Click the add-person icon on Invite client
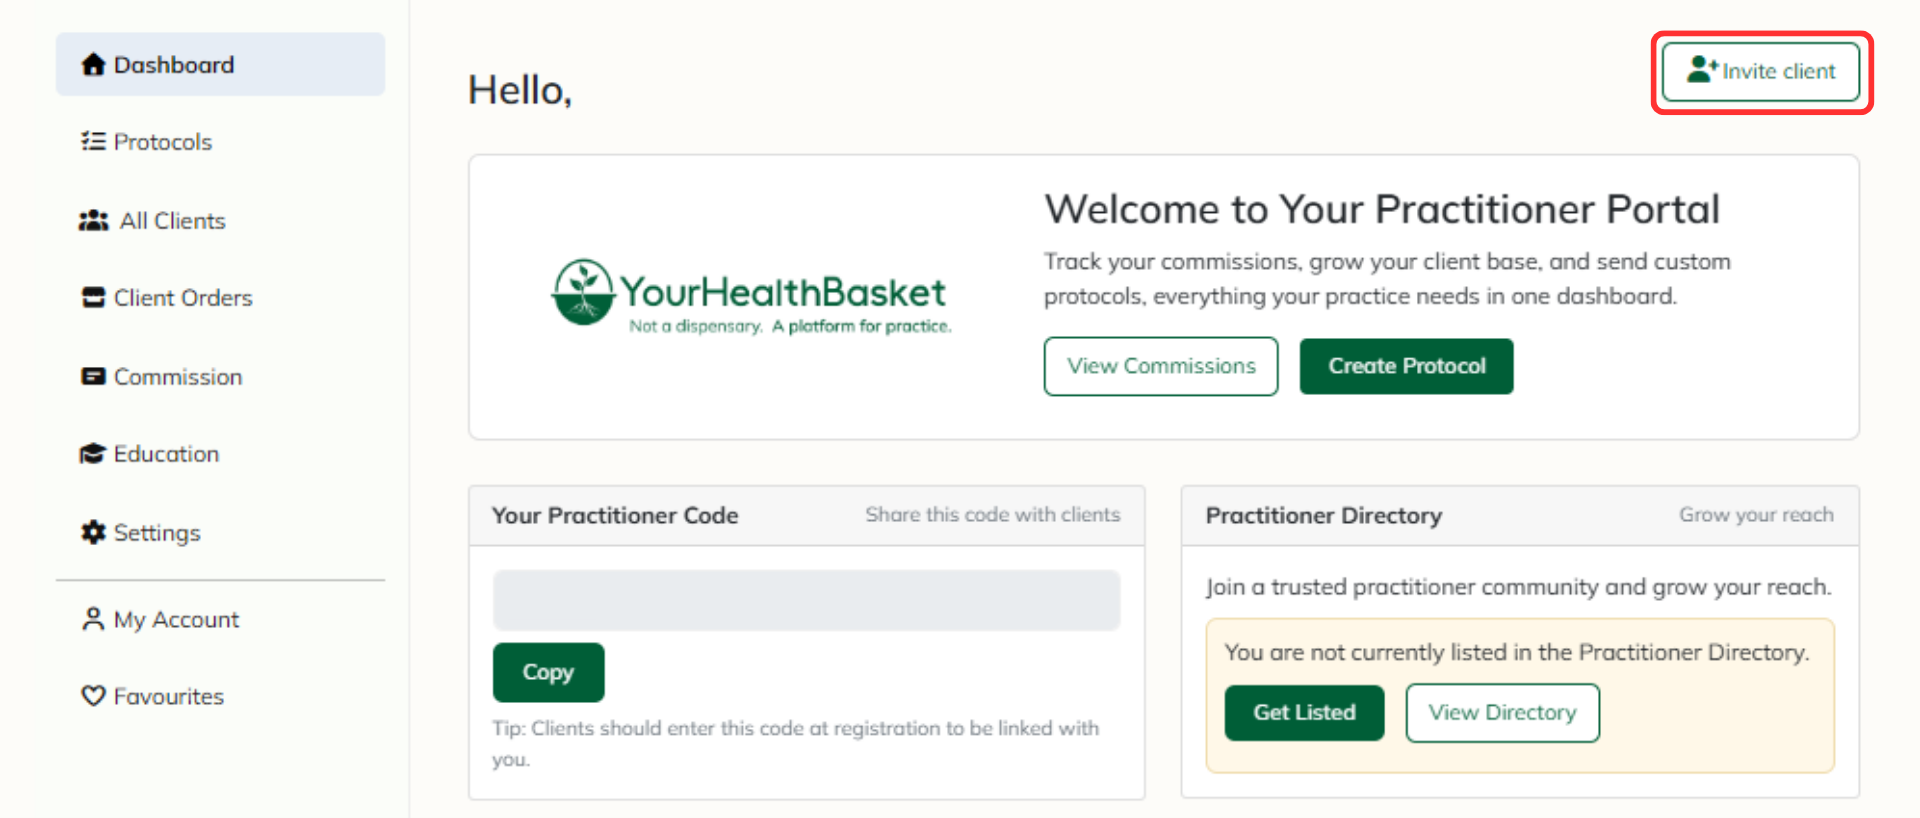This screenshot has width=1920, height=818. [1702, 69]
